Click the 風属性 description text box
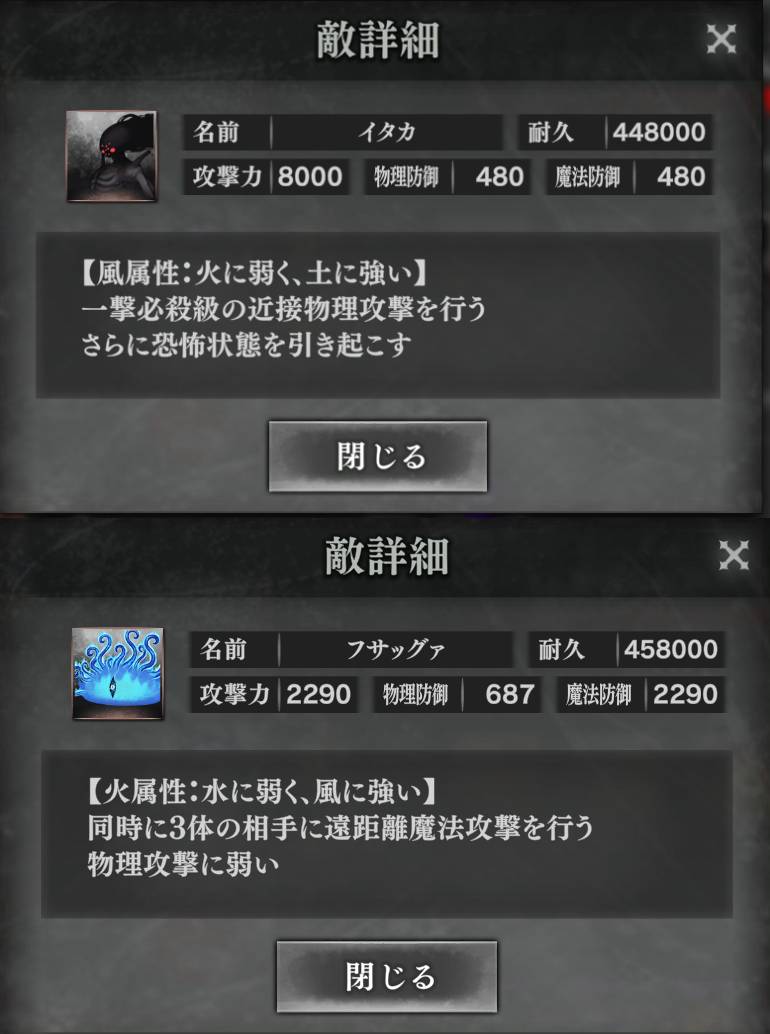The height and width of the screenshot is (1034, 770). [378, 315]
